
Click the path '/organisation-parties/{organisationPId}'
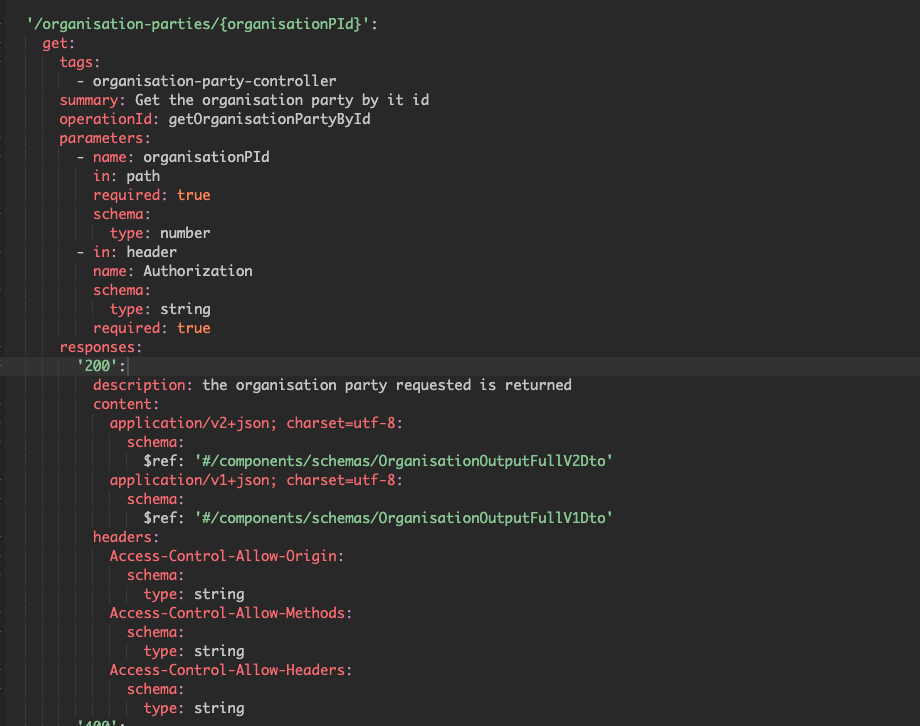pyautogui.click(x=198, y=24)
